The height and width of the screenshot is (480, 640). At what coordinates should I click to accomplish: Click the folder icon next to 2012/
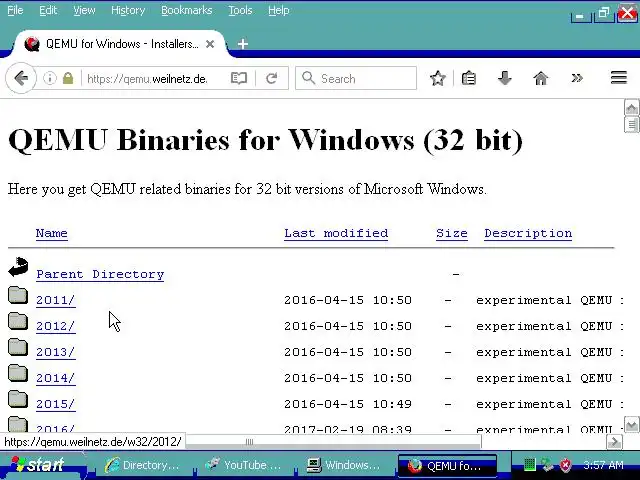(18, 321)
